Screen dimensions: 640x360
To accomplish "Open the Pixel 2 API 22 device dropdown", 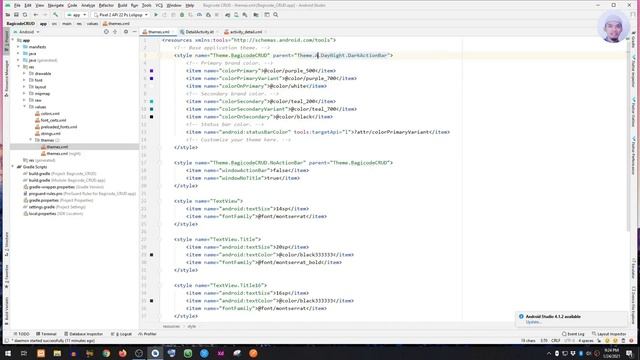I will [120, 15].
